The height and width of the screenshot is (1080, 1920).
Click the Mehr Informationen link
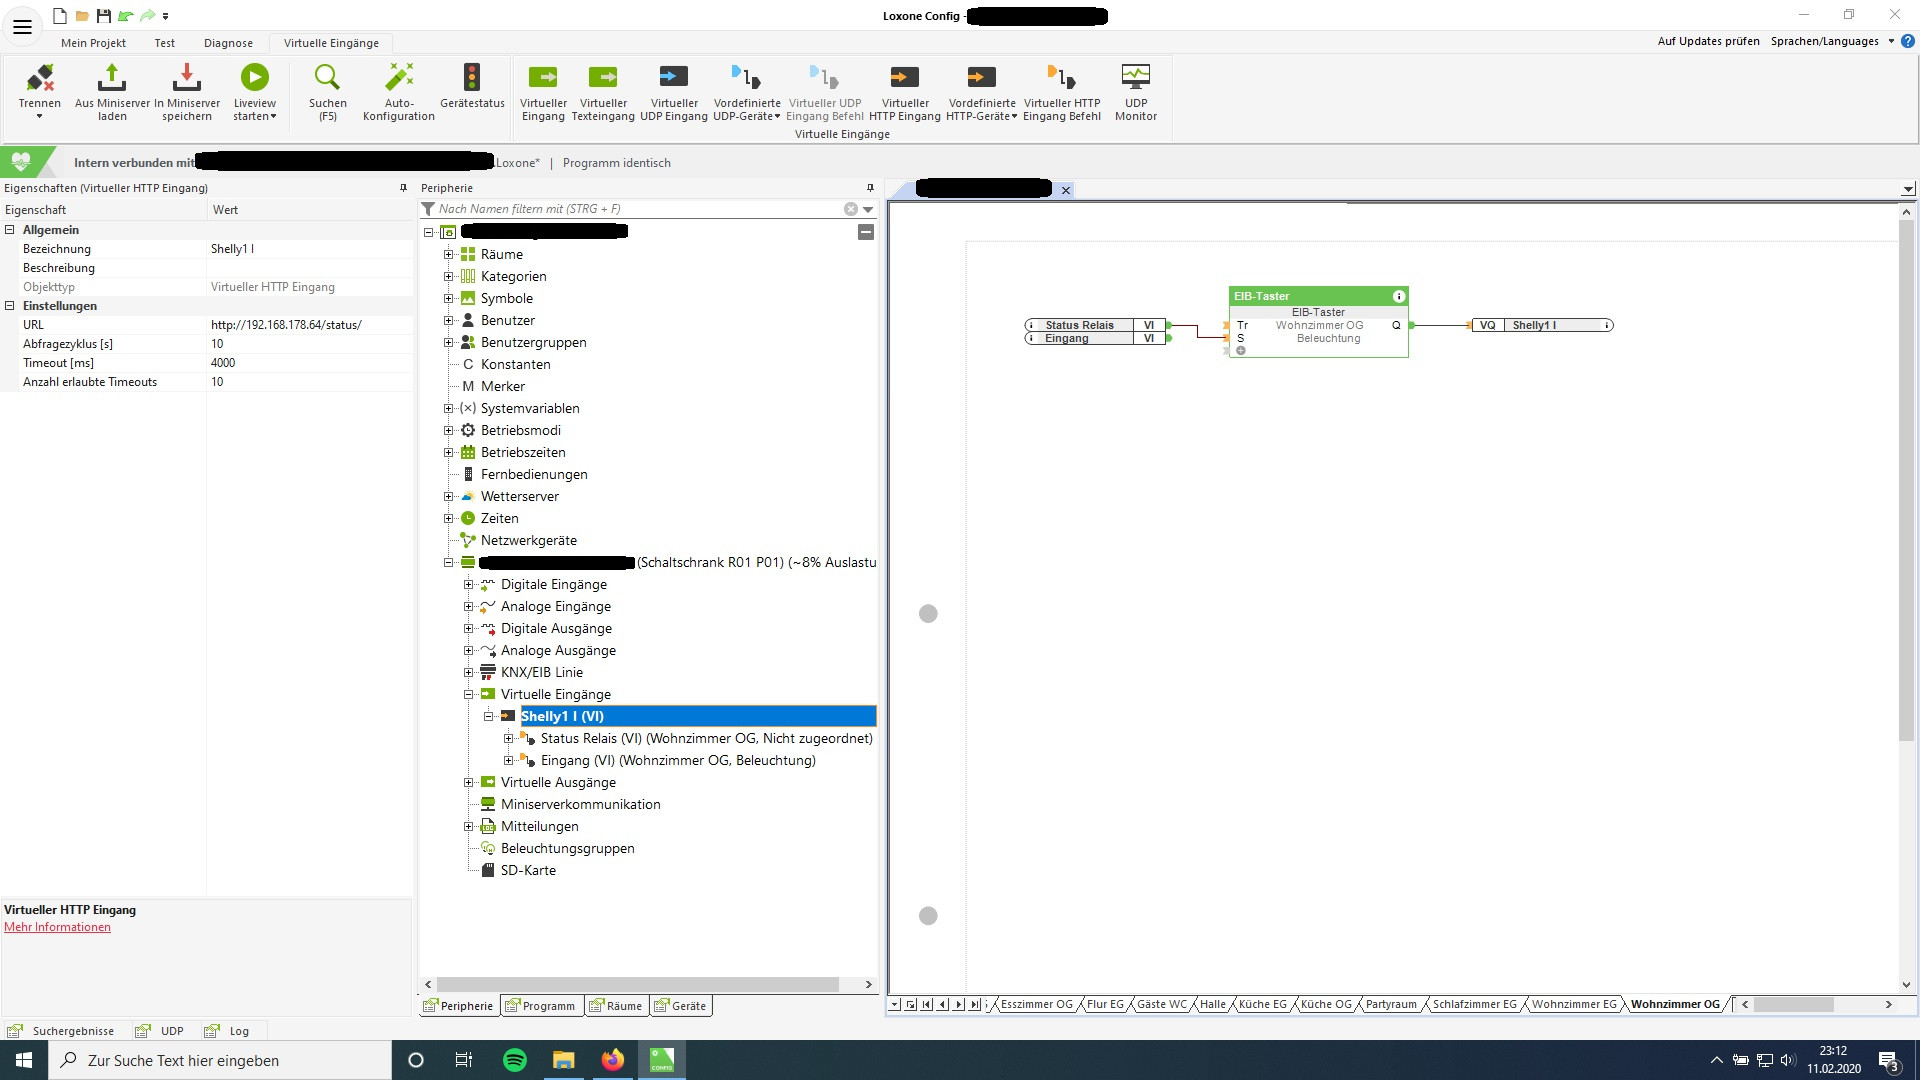(x=57, y=927)
